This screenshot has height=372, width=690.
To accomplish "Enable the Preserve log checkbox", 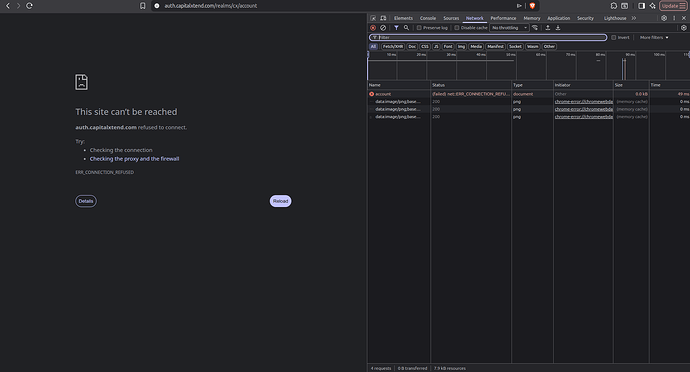I will [x=419, y=28].
